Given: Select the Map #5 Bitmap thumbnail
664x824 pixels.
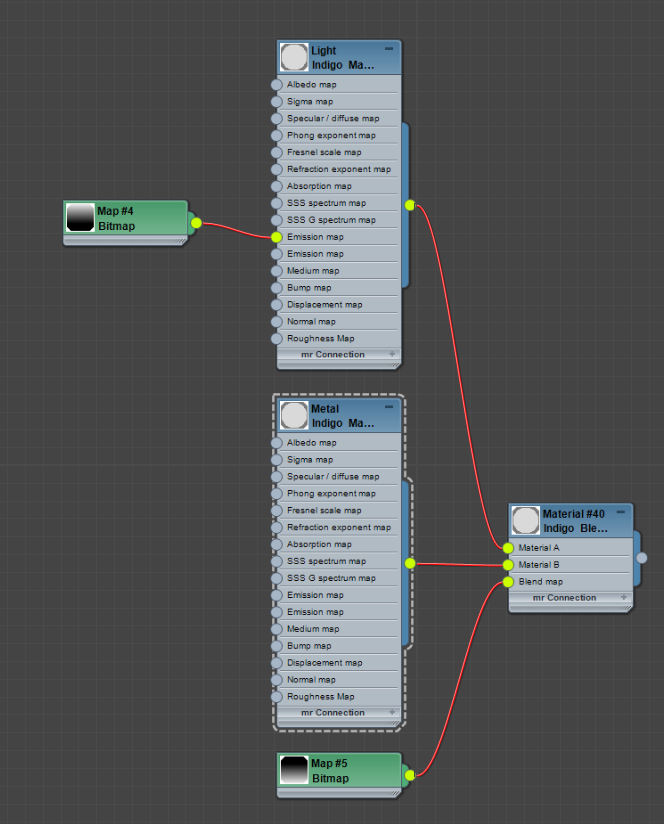Looking at the screenshot, I should [x=294, y=771].
